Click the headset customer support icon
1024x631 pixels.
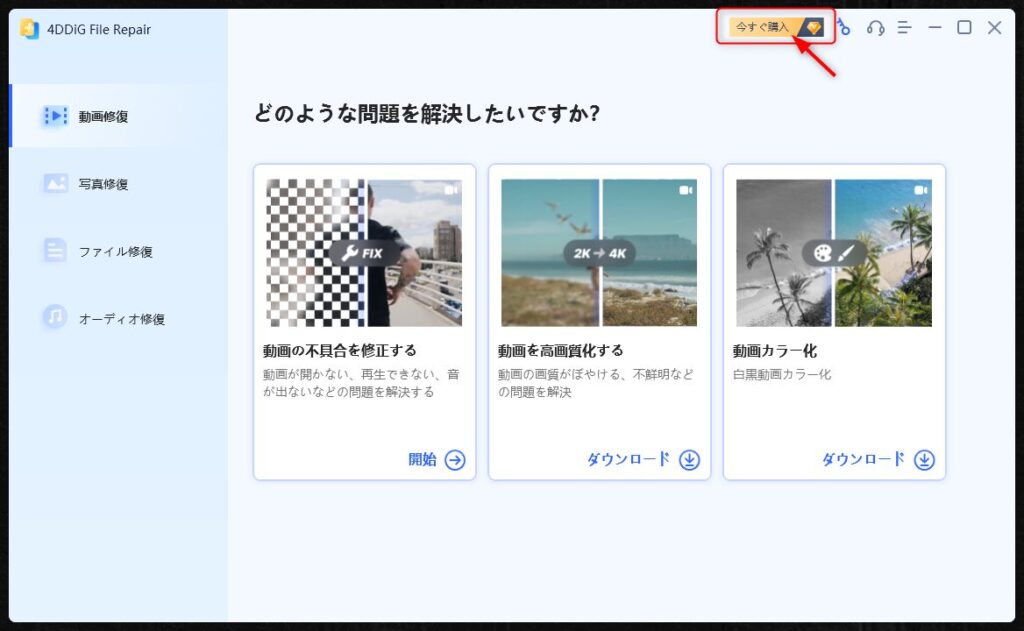tap(874, 28)
